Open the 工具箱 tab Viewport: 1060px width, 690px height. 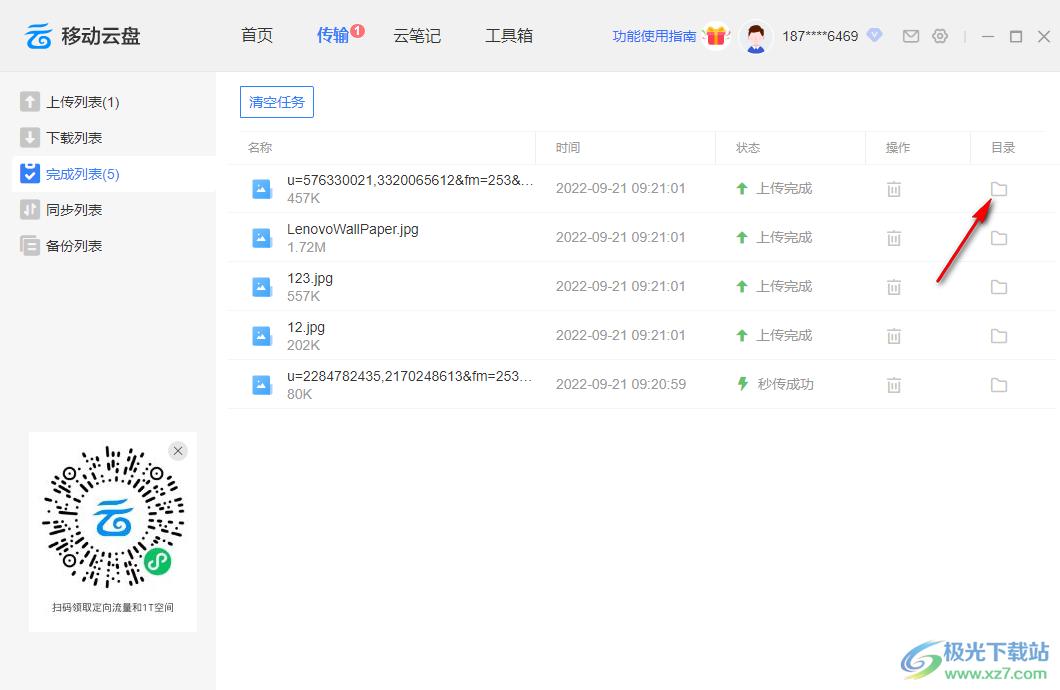tap(509, 36)
